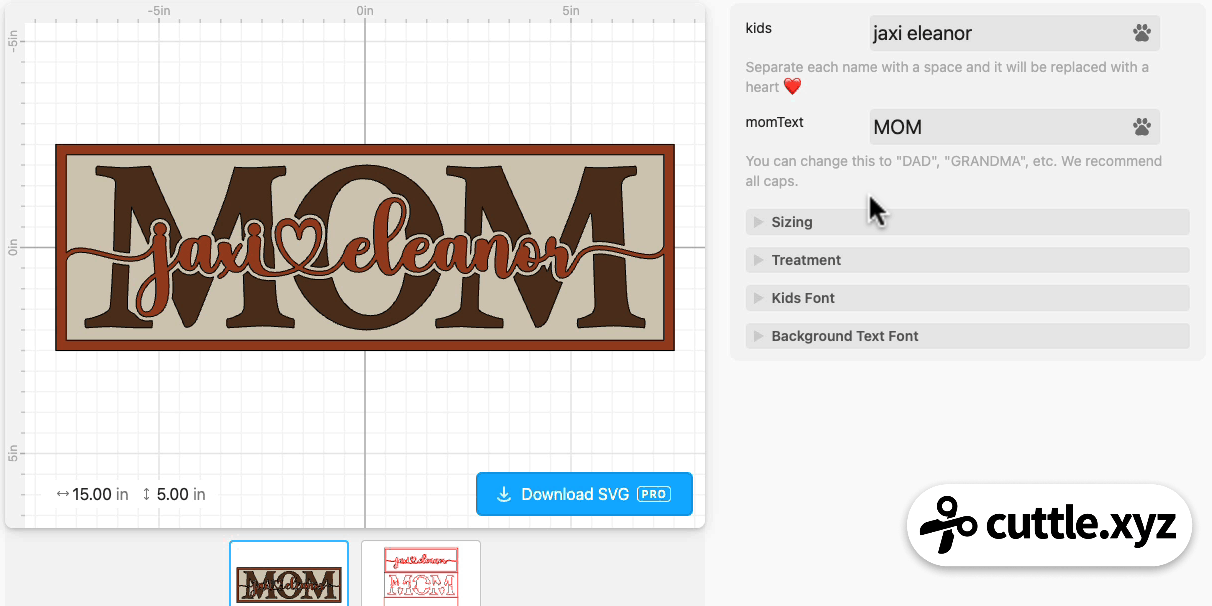Click the download arrow icon
This screenshot has height=606, width=1212.
tap(505, 494)
